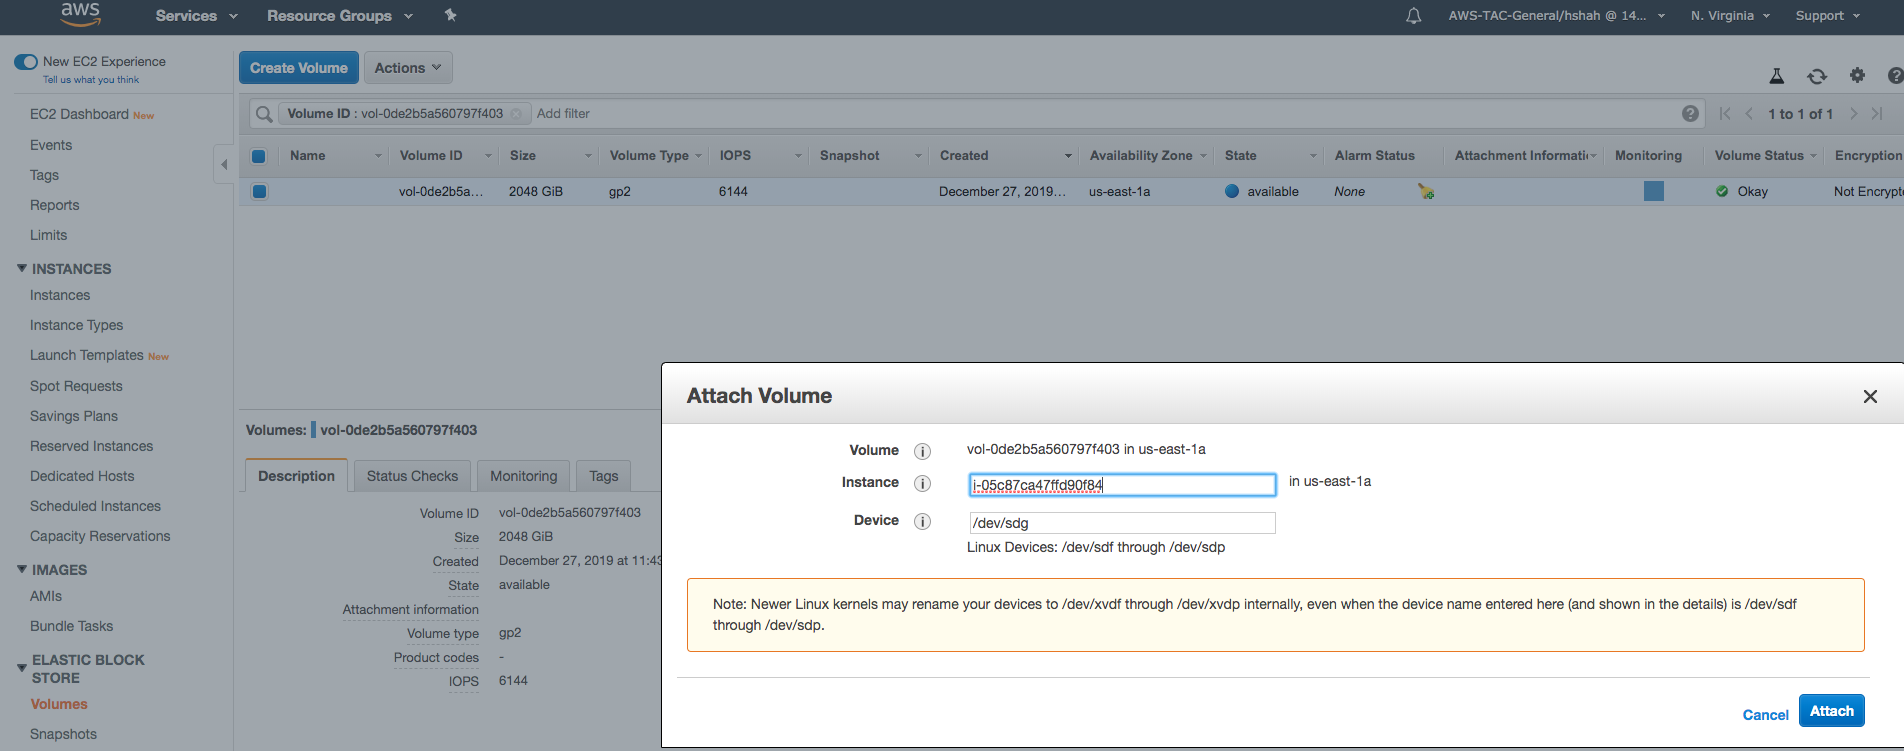The width and height of the screenshot is (1904, 751).
Task: Switch to the Status Checks tab
Action: pos(412,476)
